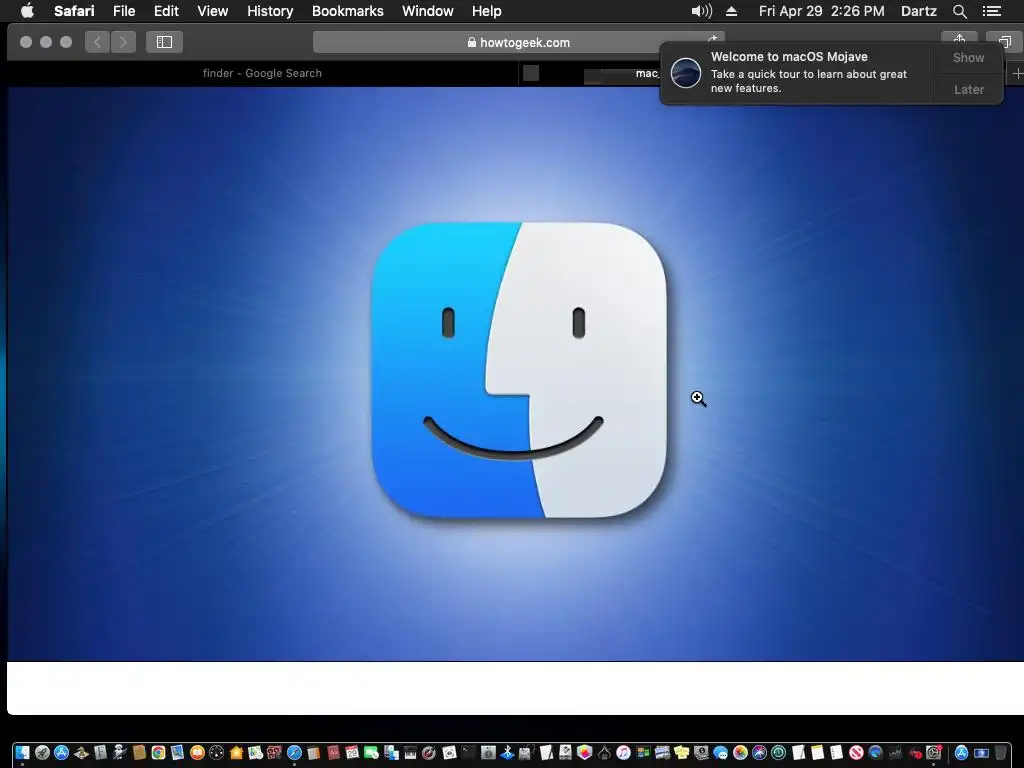The image size is (1024, 768).
Task: Open Stickies from the Dock
Action: tap(682, 752)
